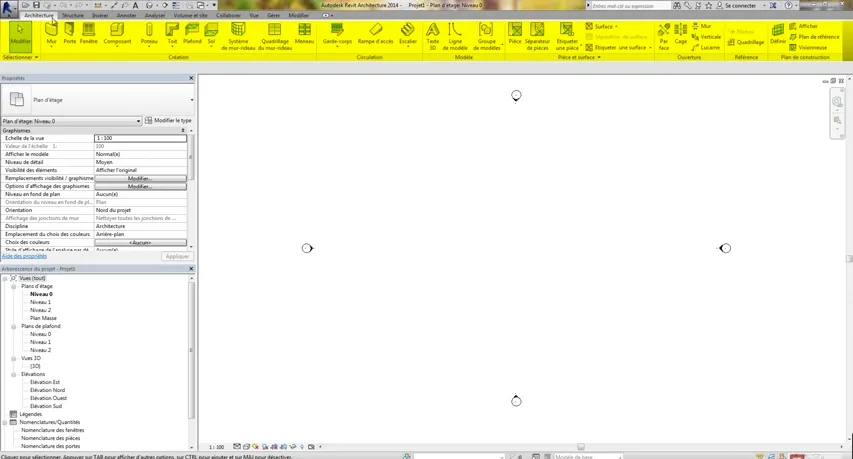The image size is (853, 459).
Task: Select the Poteau column tool
Action: tap(149, 34)
